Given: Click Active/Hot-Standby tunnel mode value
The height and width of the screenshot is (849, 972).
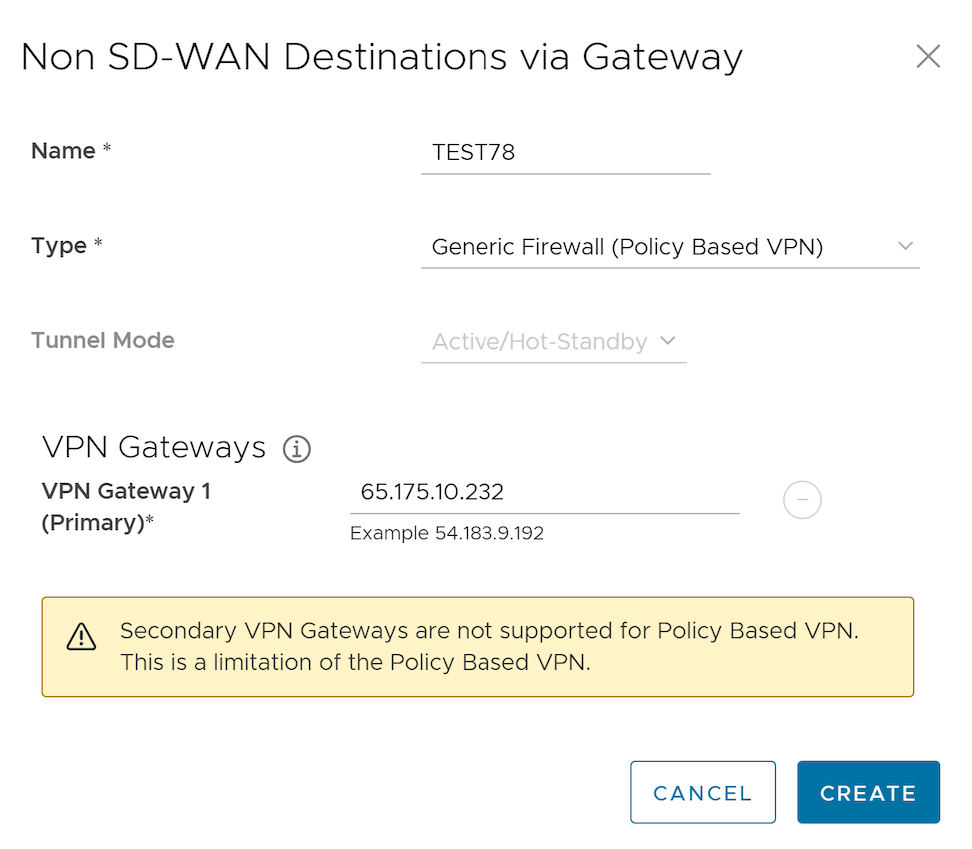Looking at the screenshot, I should point(540,342).
